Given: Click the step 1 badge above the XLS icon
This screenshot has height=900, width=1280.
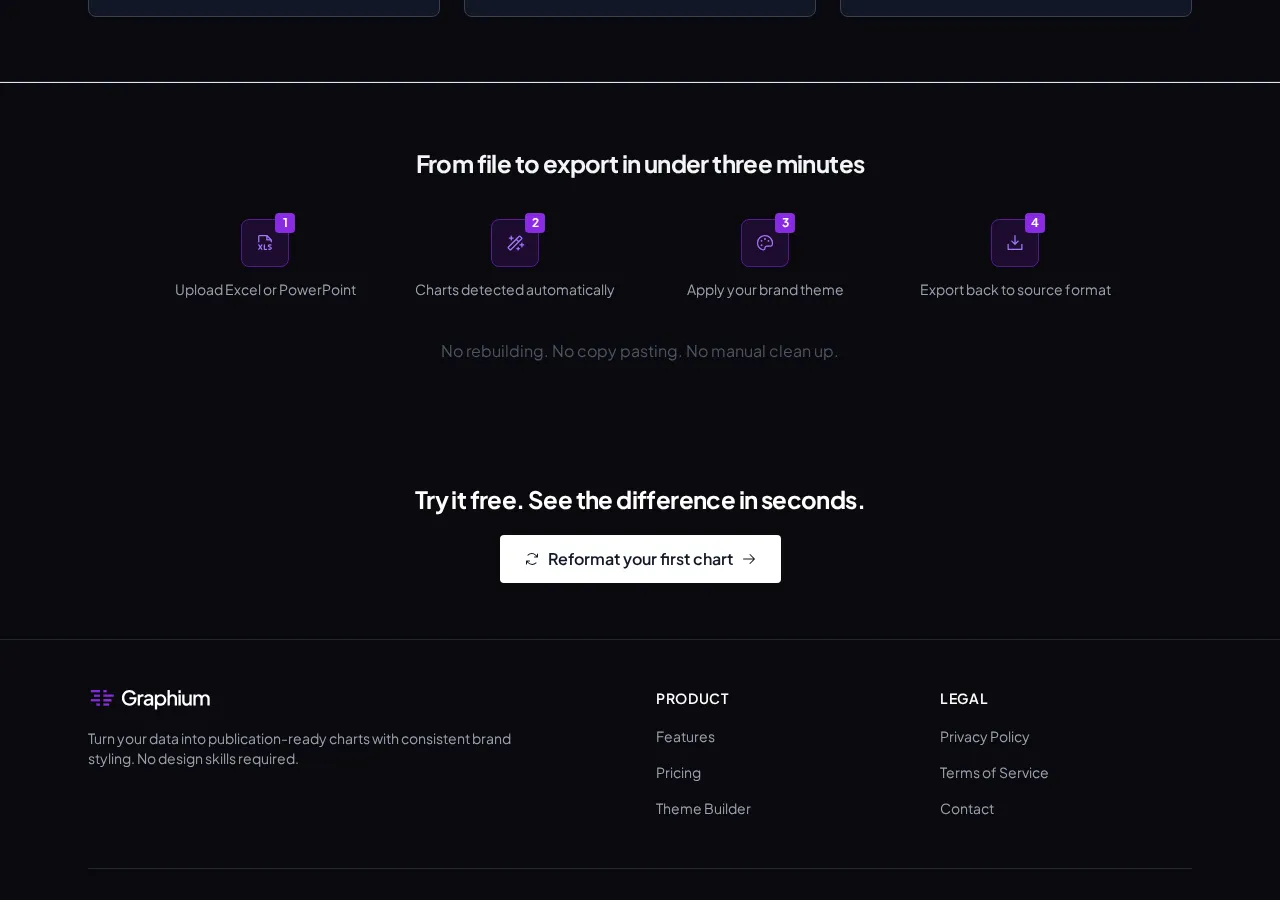Looking at the screenshot, I should (285, 223).
